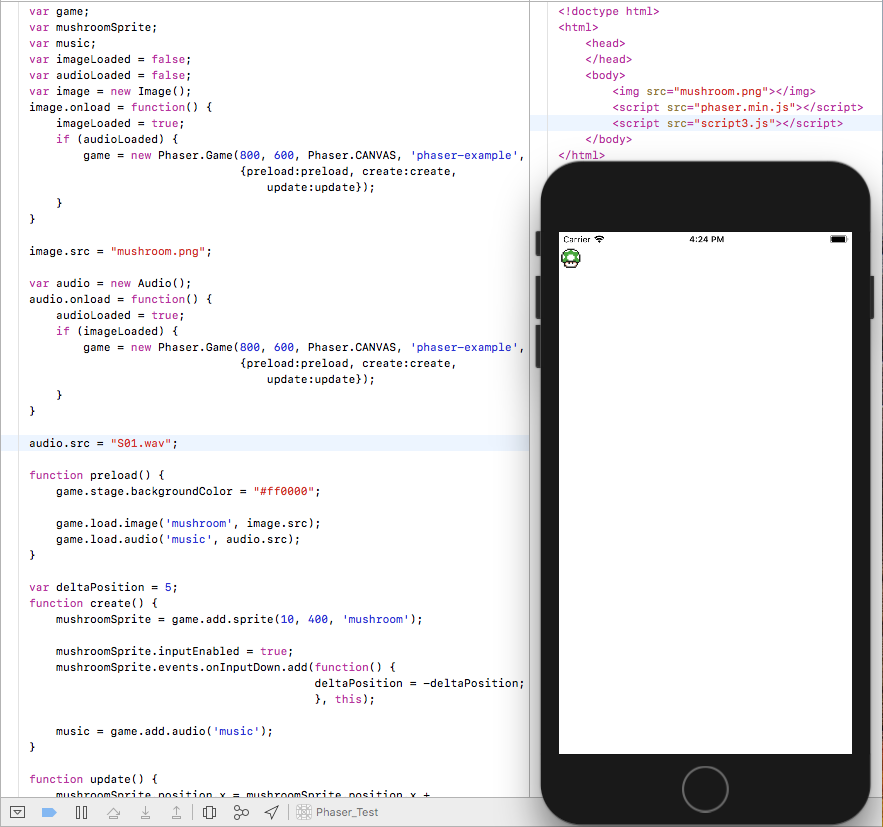Click the opening <body> tag line
The height and width of the screenshot is (827, 883).
[605, 75]
